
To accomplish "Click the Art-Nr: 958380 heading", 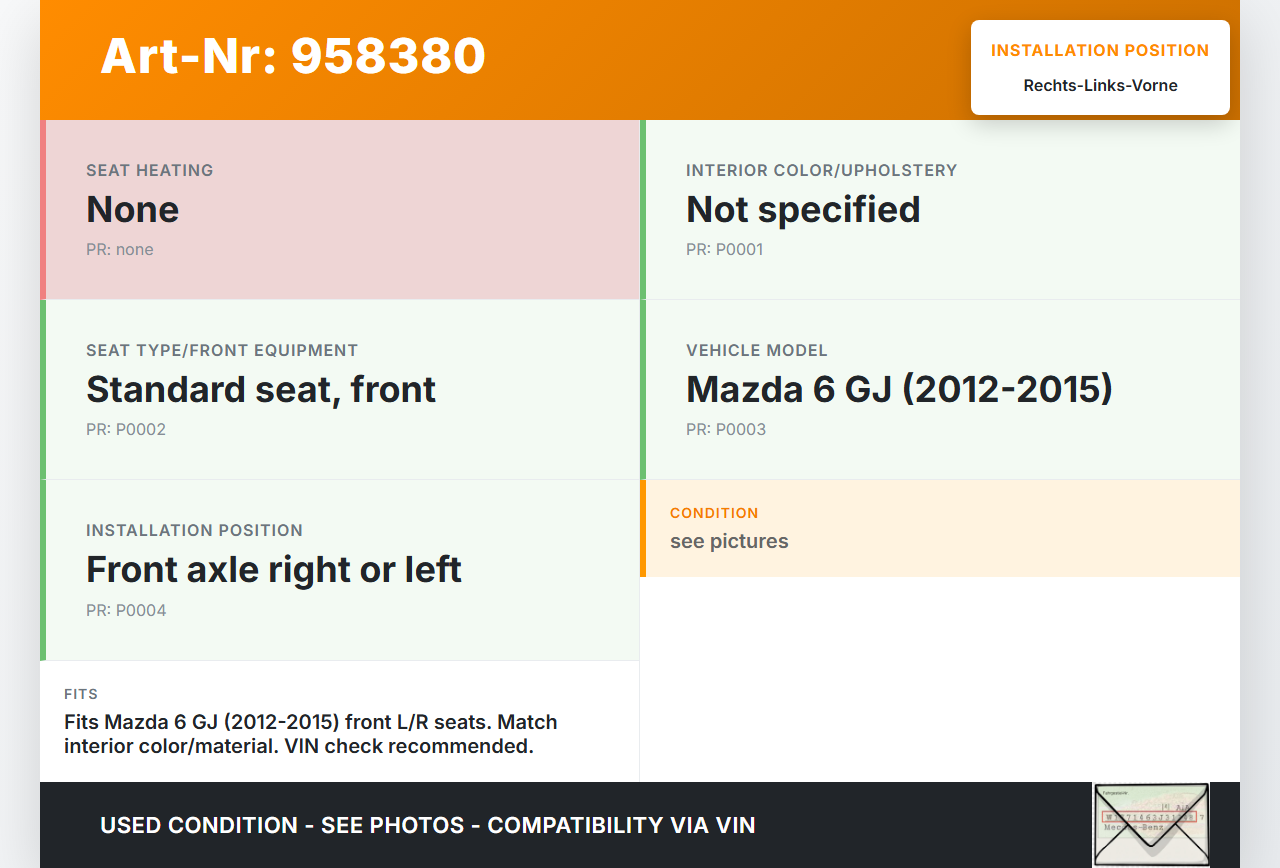I will click(293, 56).
